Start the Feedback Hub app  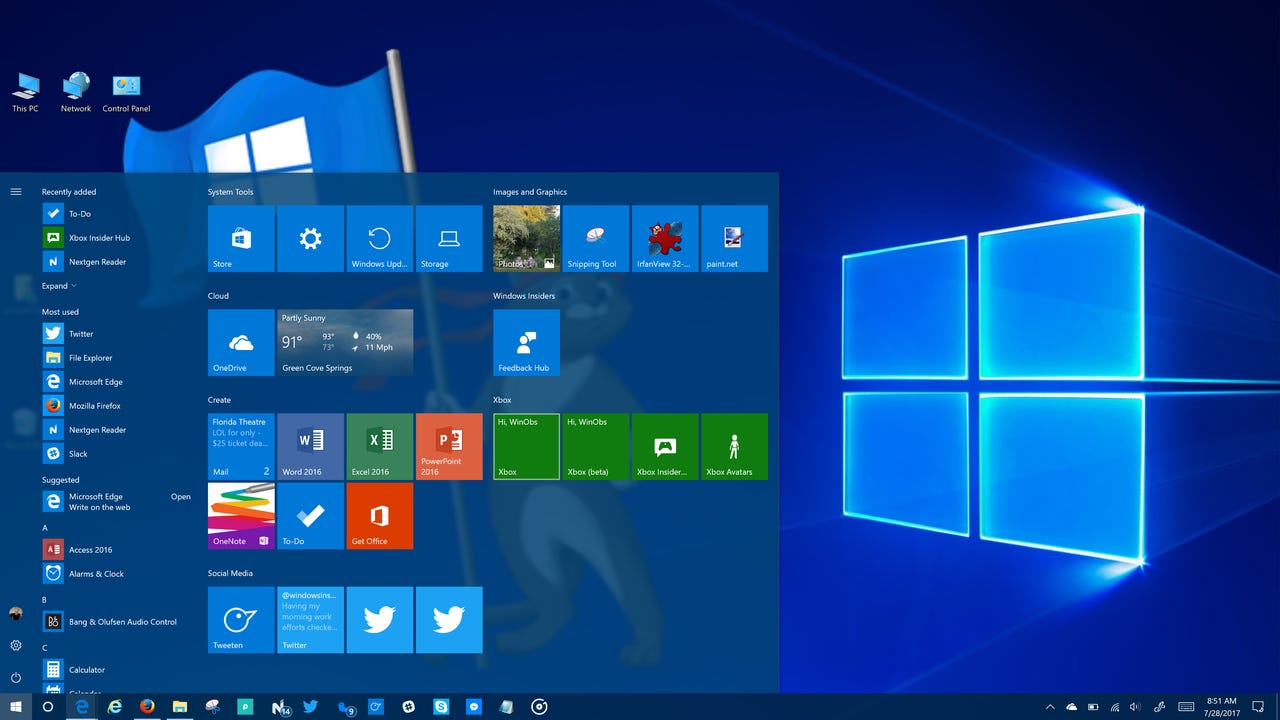[x=526, y=342]
